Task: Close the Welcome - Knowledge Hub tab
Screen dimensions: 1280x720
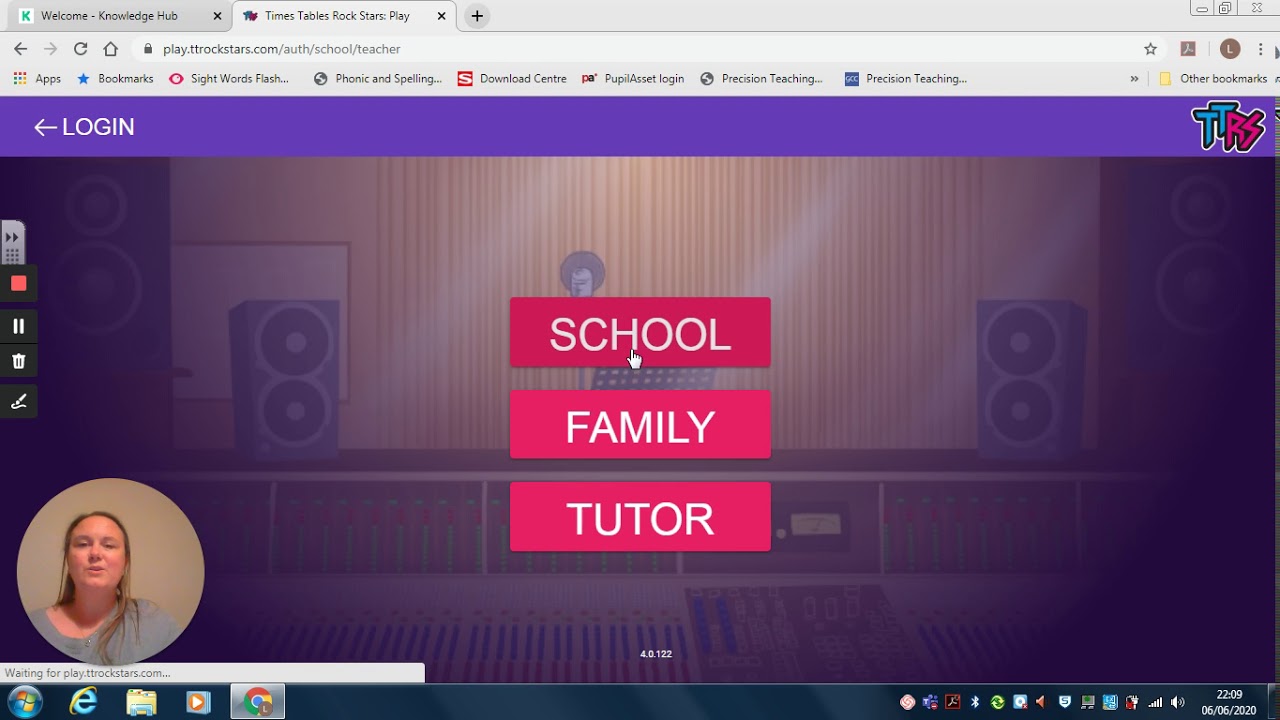Action: coord(217,16)
